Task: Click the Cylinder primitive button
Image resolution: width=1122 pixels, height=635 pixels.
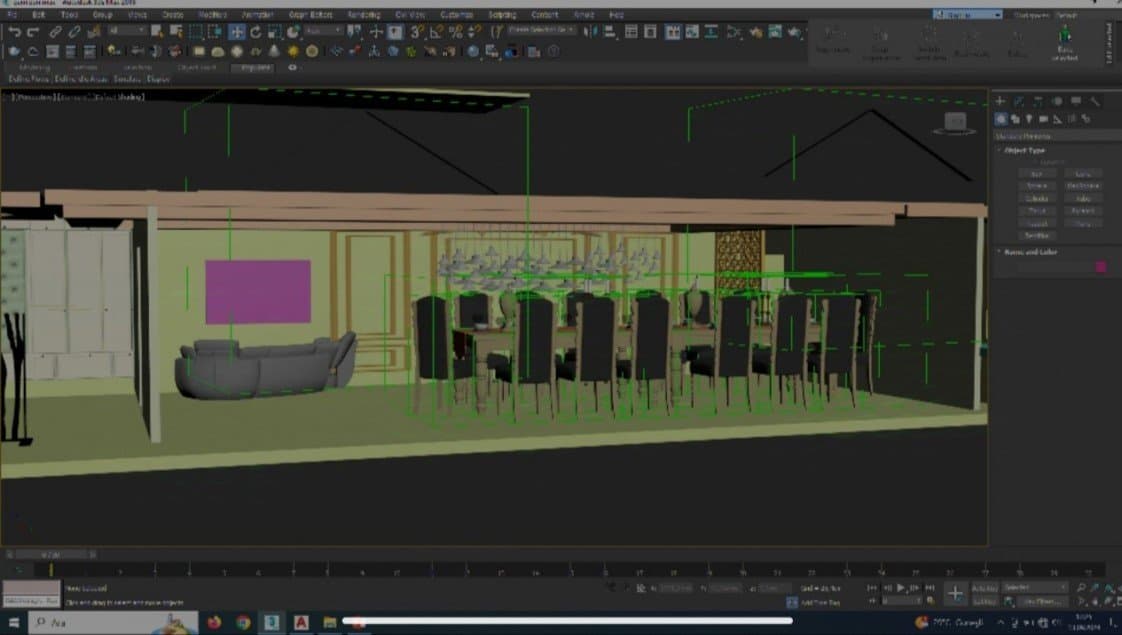Action: coord(1037,198)
